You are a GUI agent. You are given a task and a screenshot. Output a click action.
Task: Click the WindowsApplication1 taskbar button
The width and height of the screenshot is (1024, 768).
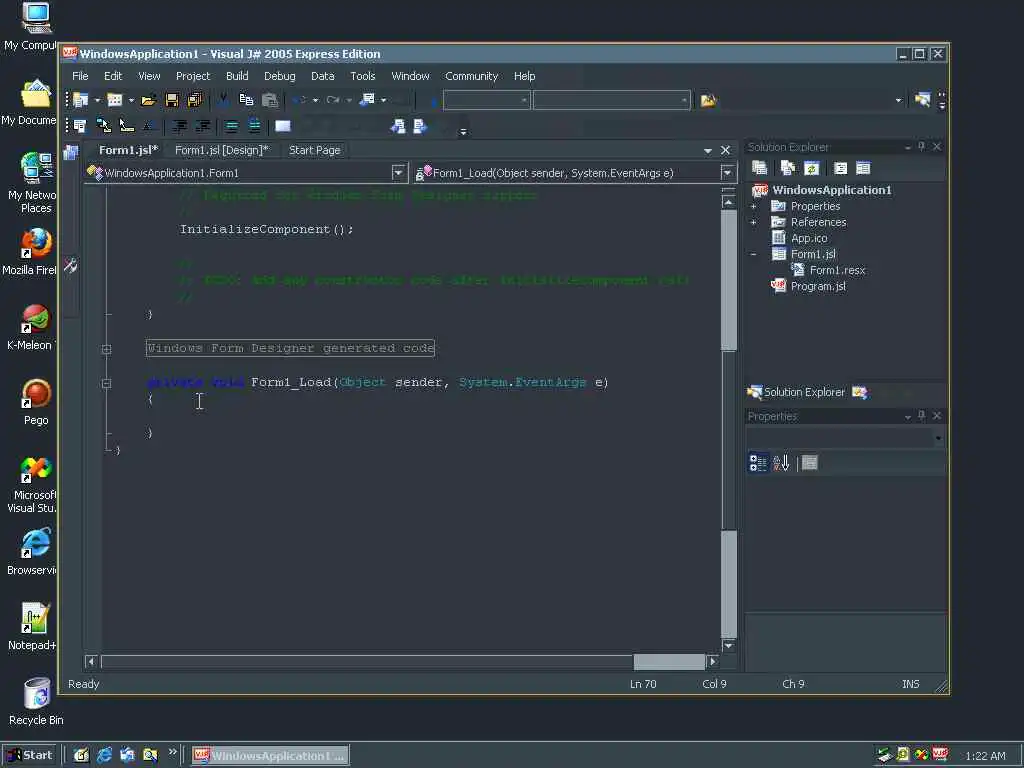tap(270, 756)
